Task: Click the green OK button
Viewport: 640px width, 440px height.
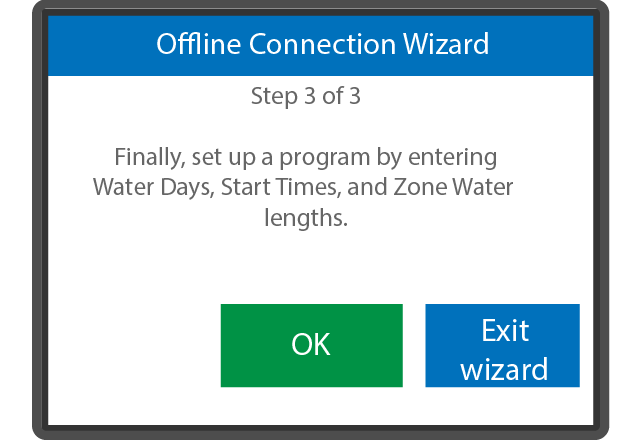Action: [x=311, y=345]
